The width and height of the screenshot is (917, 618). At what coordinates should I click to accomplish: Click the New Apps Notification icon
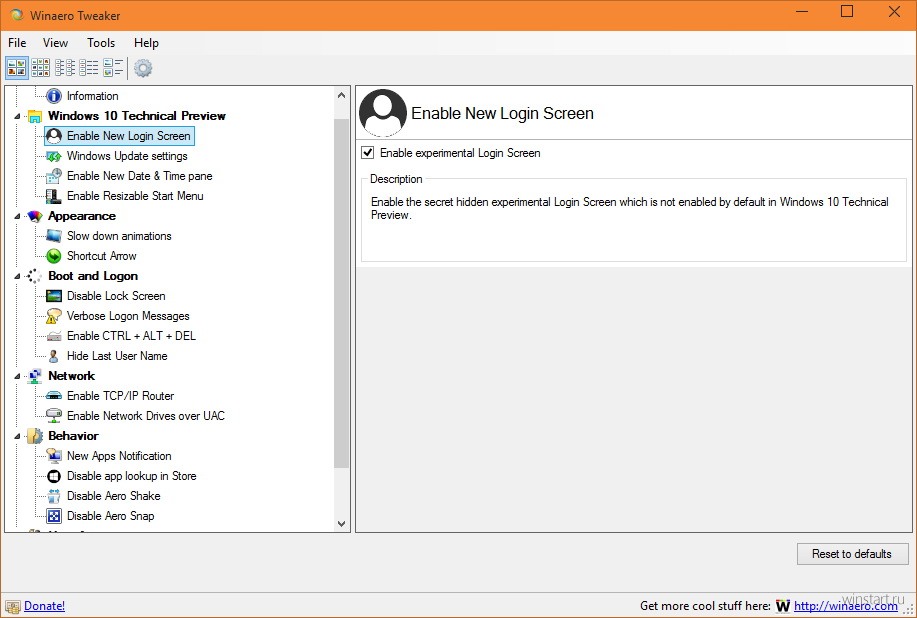click(54, 455)
